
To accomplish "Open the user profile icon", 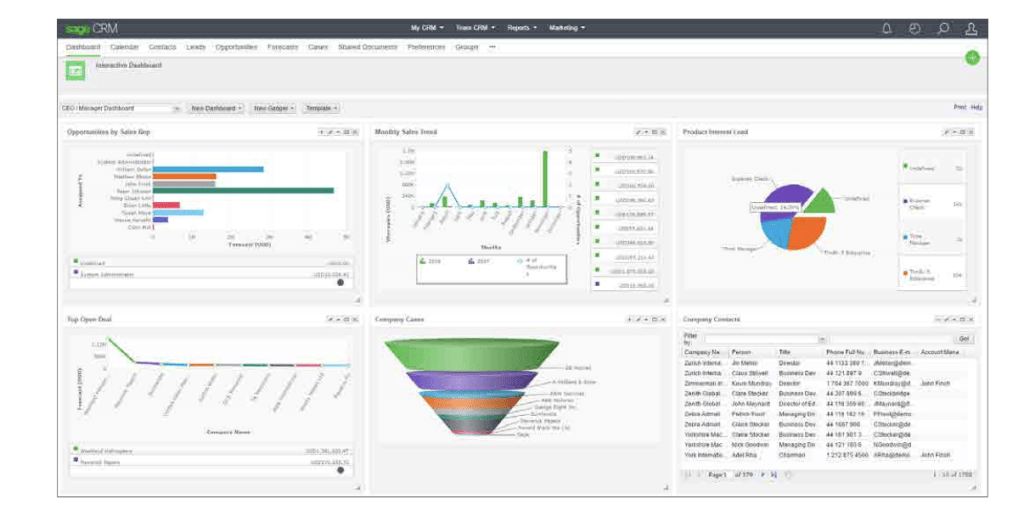I will click(971, 28).
